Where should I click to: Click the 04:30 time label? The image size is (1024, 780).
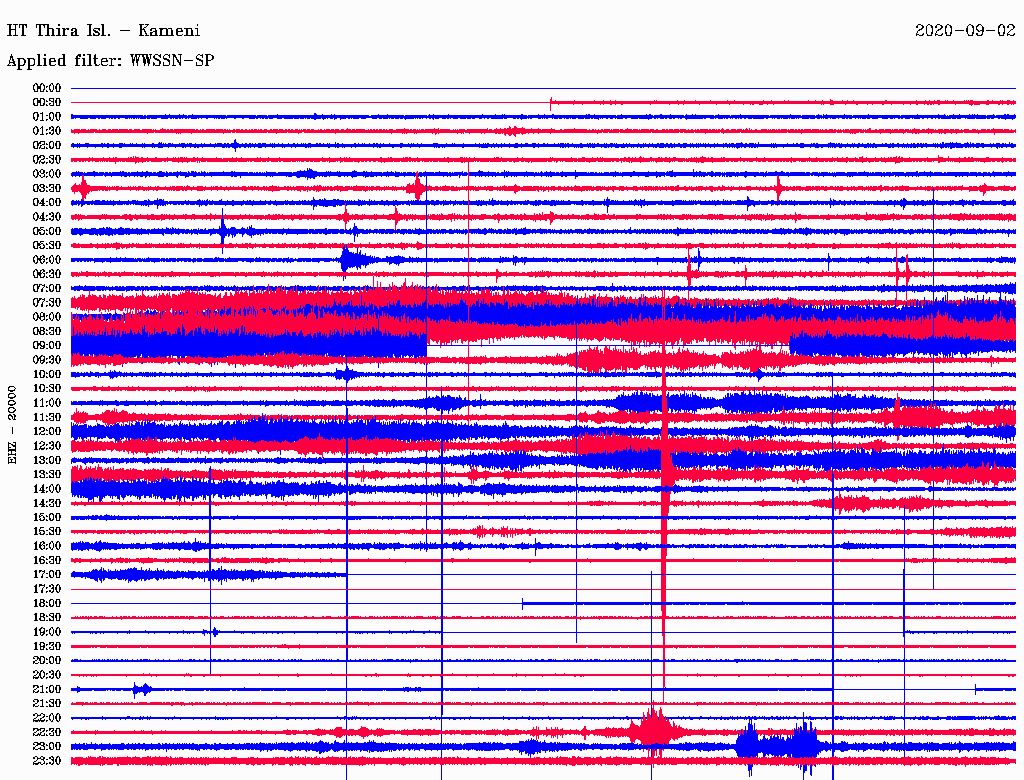coord(47,217)
